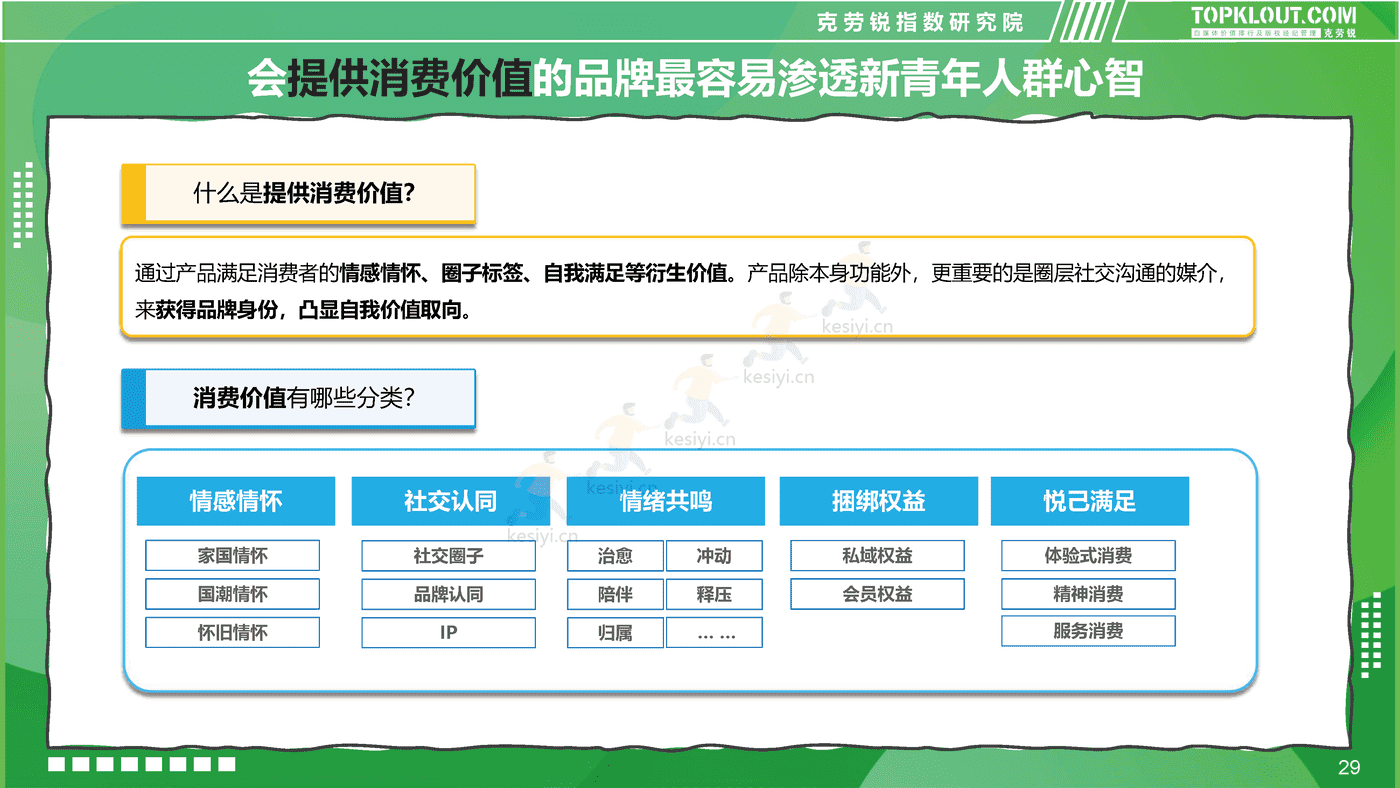Viewport: 1400px width, 788px height.
Task: Select the 品牌认同 box
Action: tap(448, 594)
